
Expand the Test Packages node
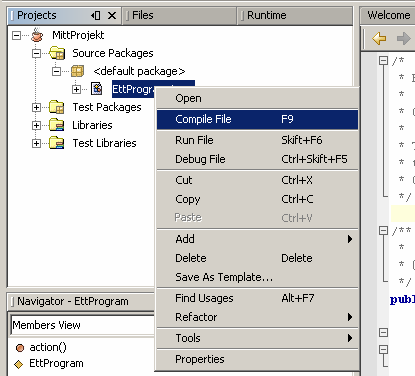[x=36, y=107]
